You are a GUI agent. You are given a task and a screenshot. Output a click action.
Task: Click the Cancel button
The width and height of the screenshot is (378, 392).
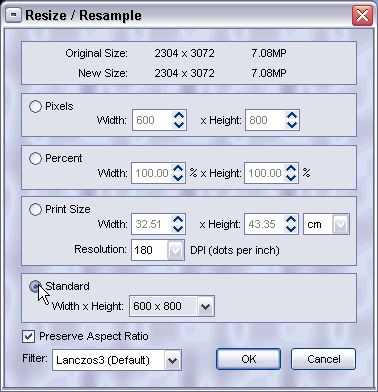pyautogui.click(x=323, y=359)
